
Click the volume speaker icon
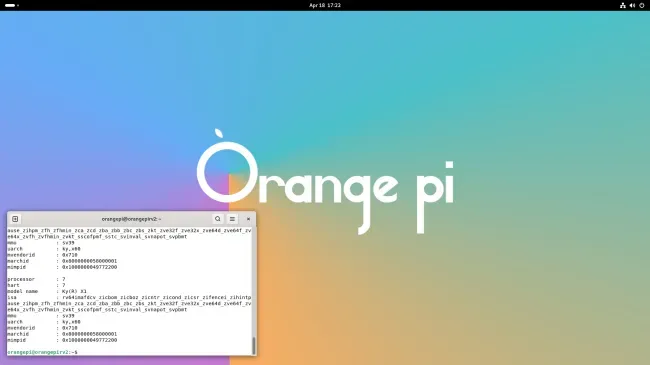(x=632, y=5)
